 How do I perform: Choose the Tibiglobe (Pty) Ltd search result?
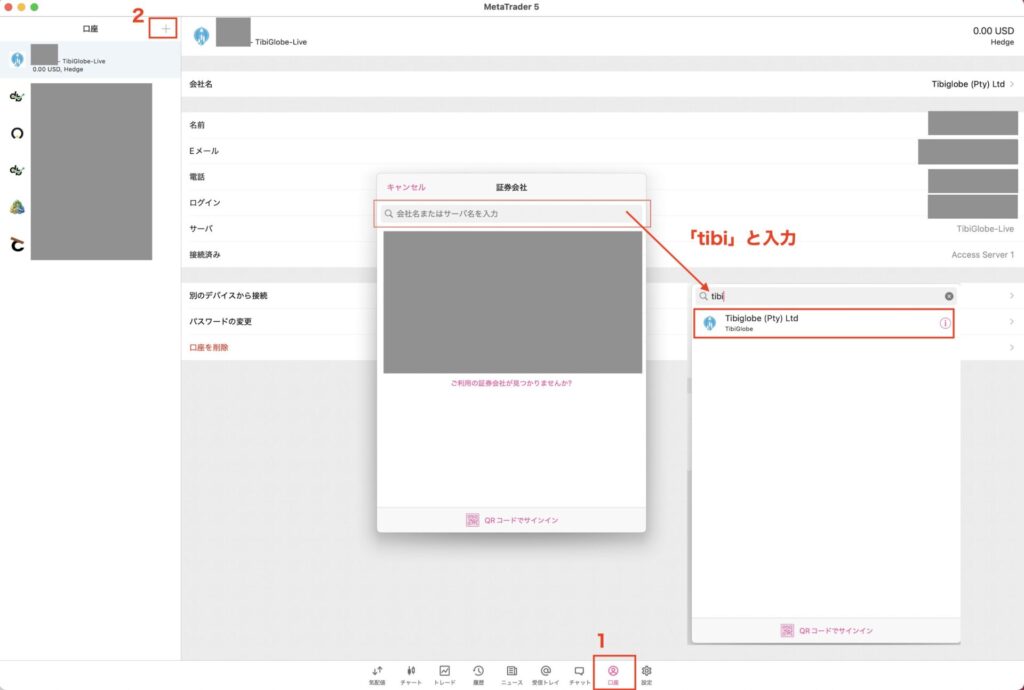824,323
